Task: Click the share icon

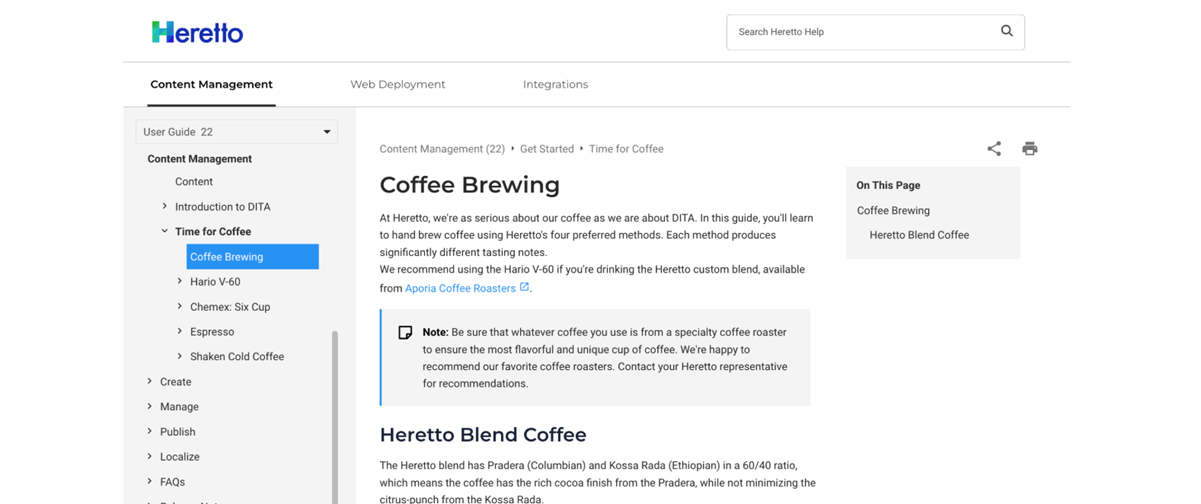Action: tap(993, 149)
